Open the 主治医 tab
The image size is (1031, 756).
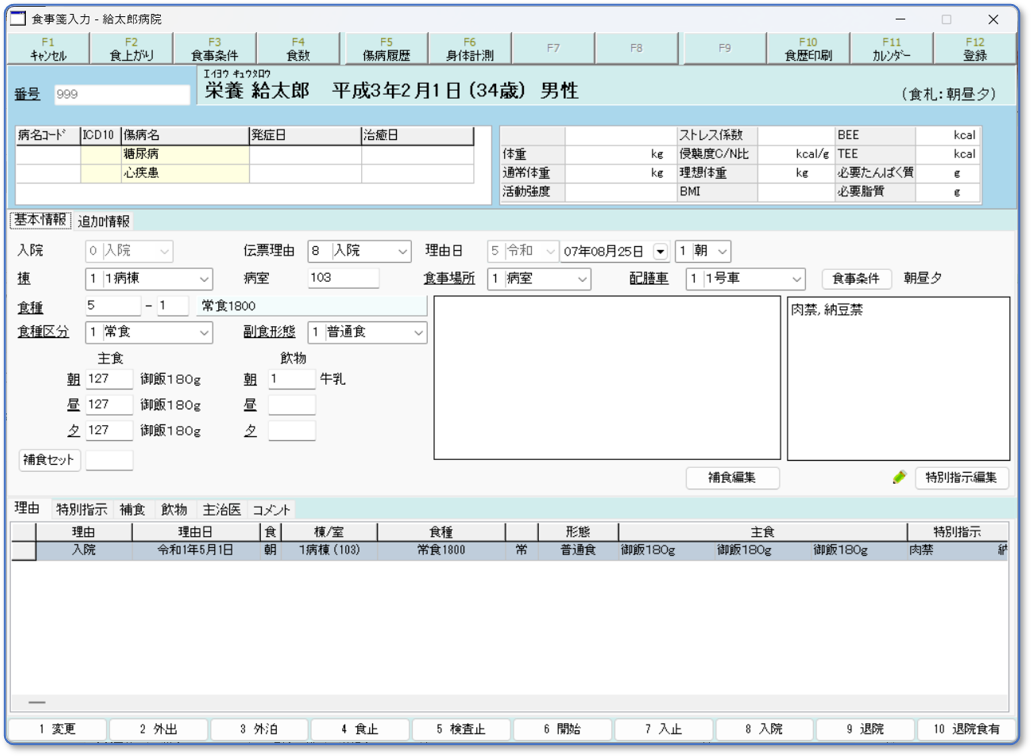pos(221,510)
